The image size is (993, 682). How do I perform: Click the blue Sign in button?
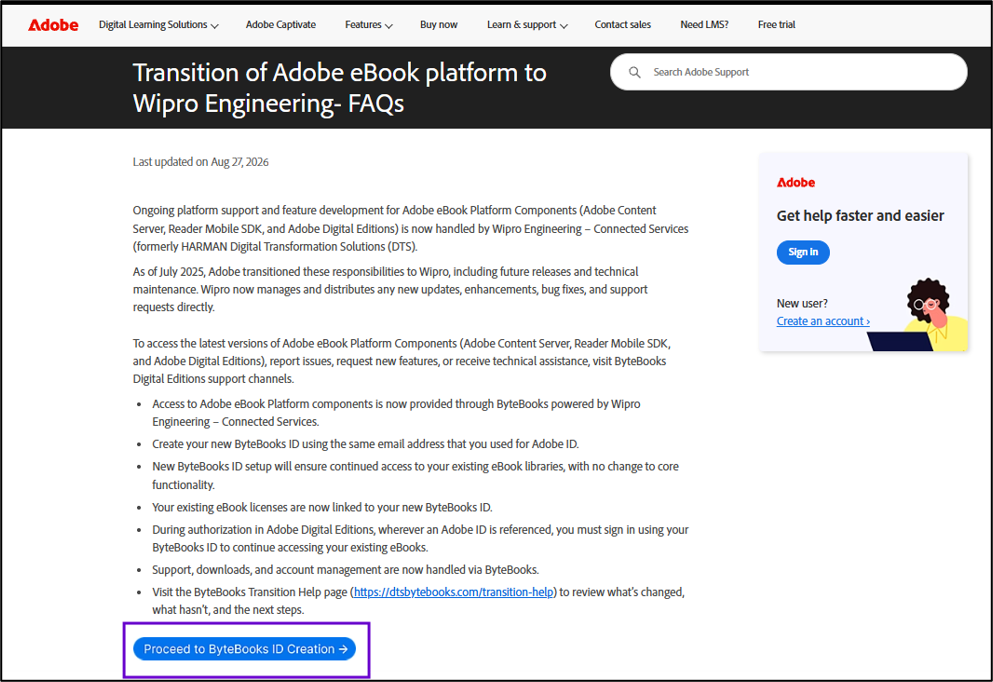point(803,252)
